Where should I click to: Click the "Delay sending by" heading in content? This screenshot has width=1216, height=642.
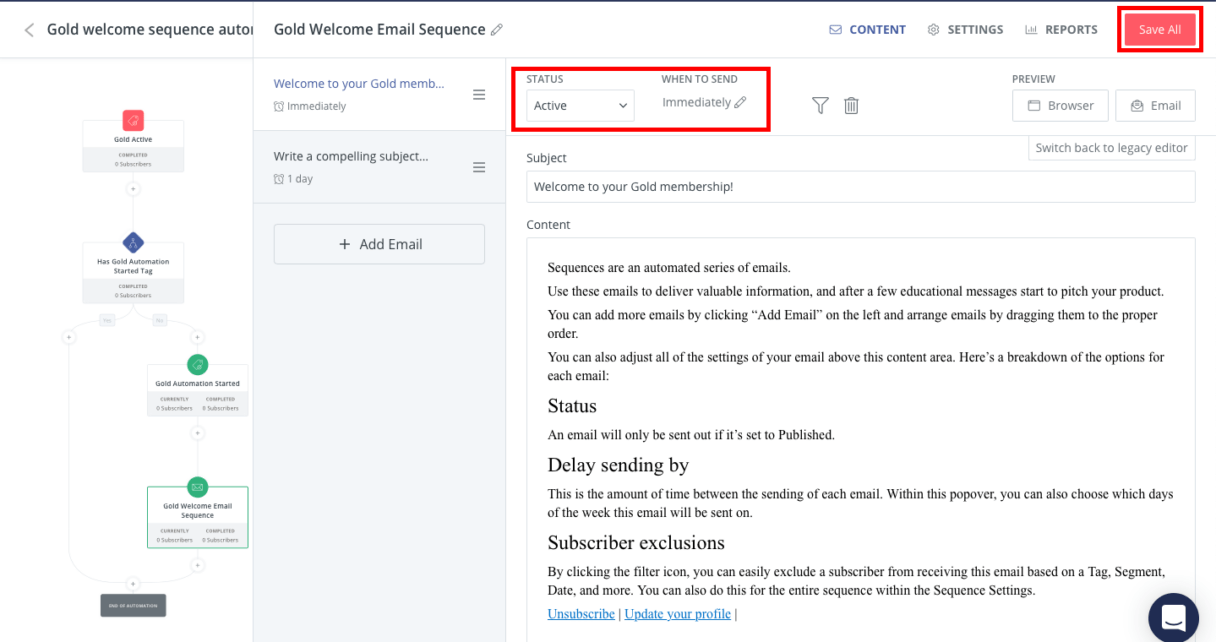pos(618,465)
